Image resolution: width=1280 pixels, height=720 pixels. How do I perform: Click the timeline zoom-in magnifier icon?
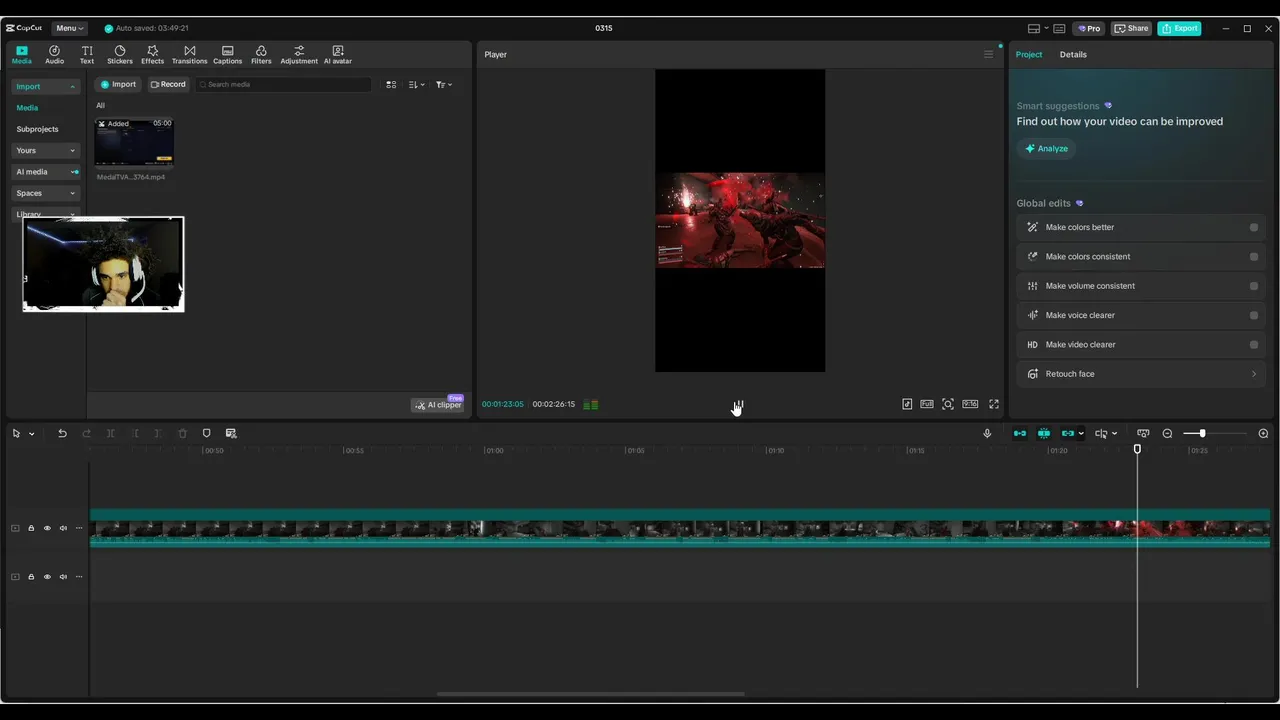1263,433
